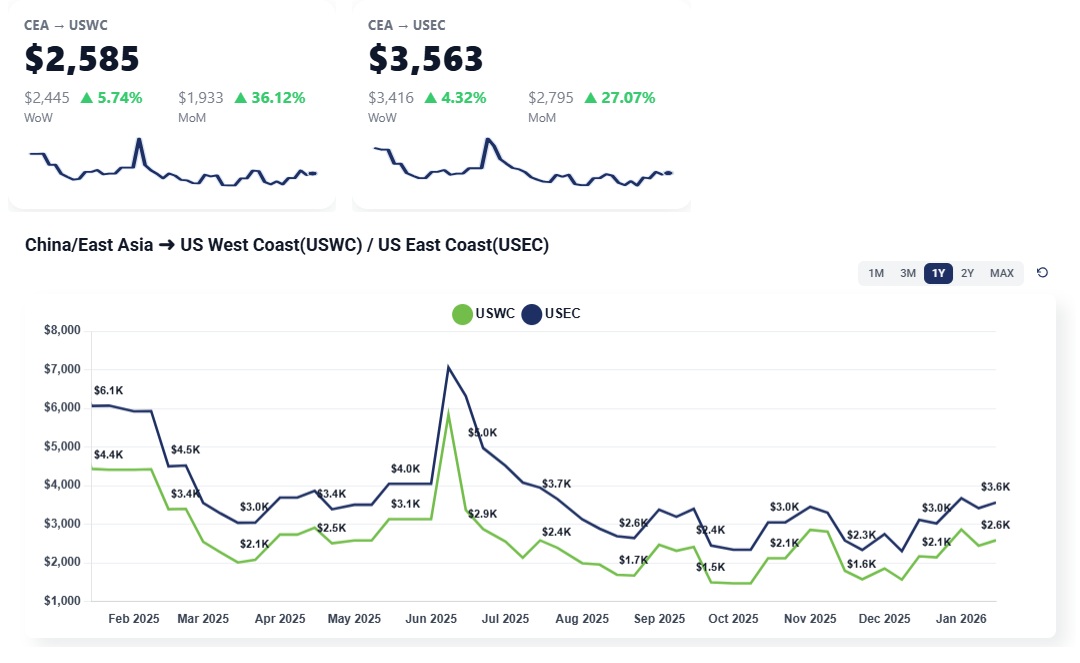Click the reset chart zoom icon

click(1042, 273)
